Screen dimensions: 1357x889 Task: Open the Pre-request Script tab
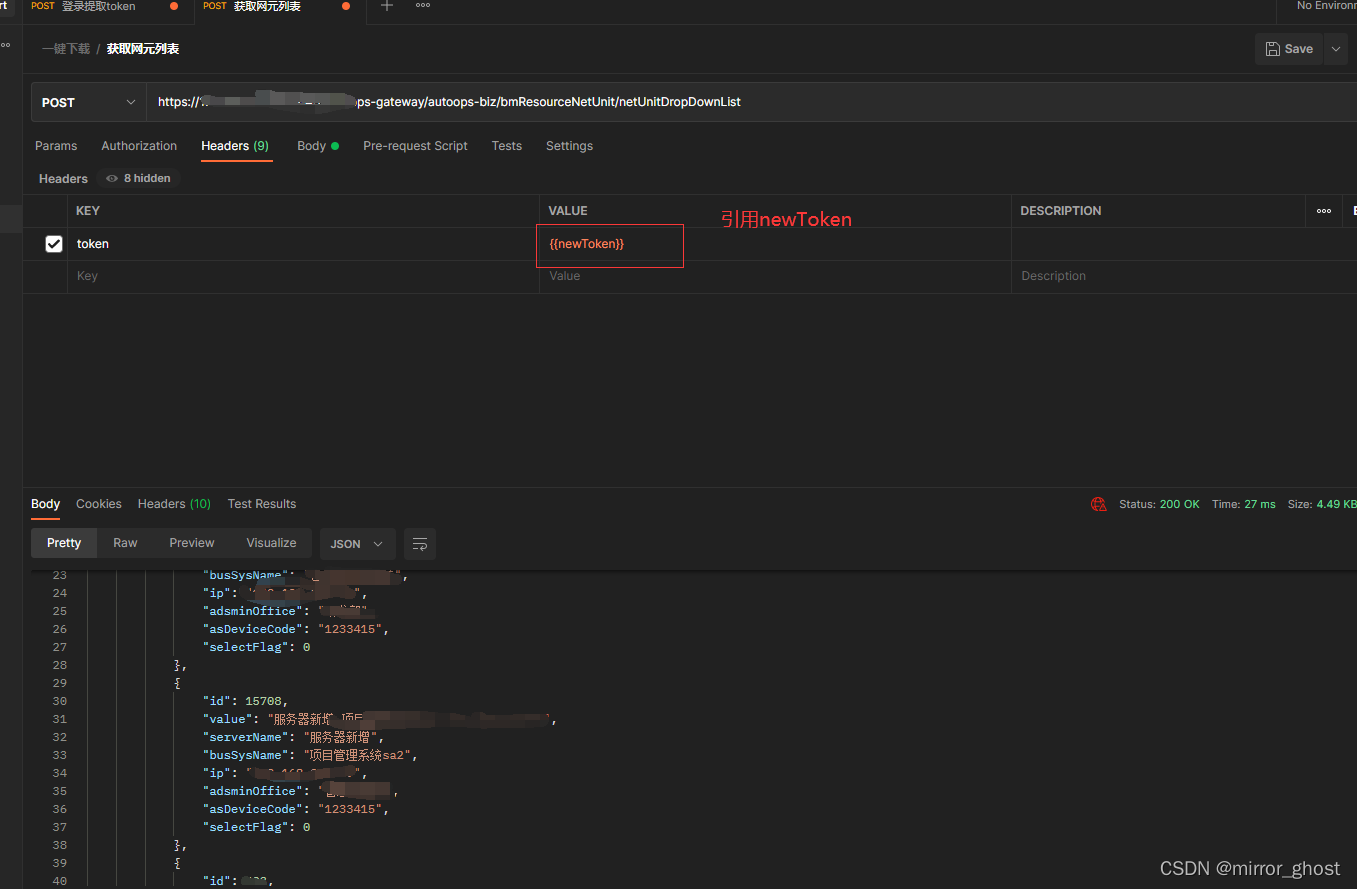pyautogui.click(x=415, y=146)
